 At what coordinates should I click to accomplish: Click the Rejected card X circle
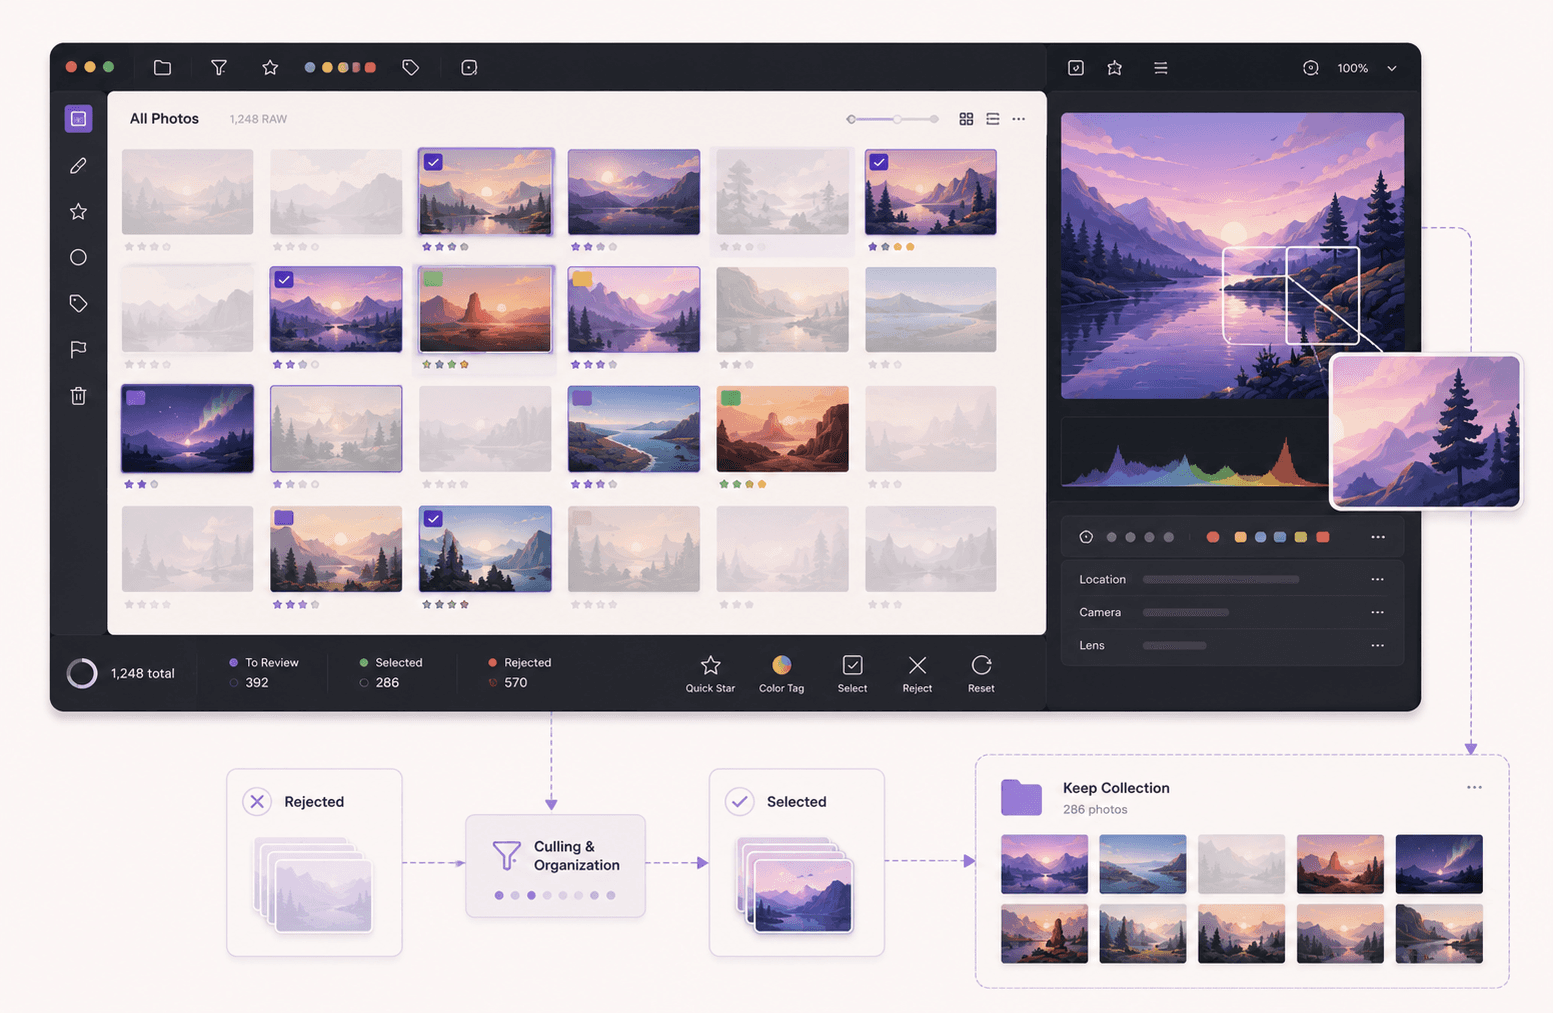[257, 801]
